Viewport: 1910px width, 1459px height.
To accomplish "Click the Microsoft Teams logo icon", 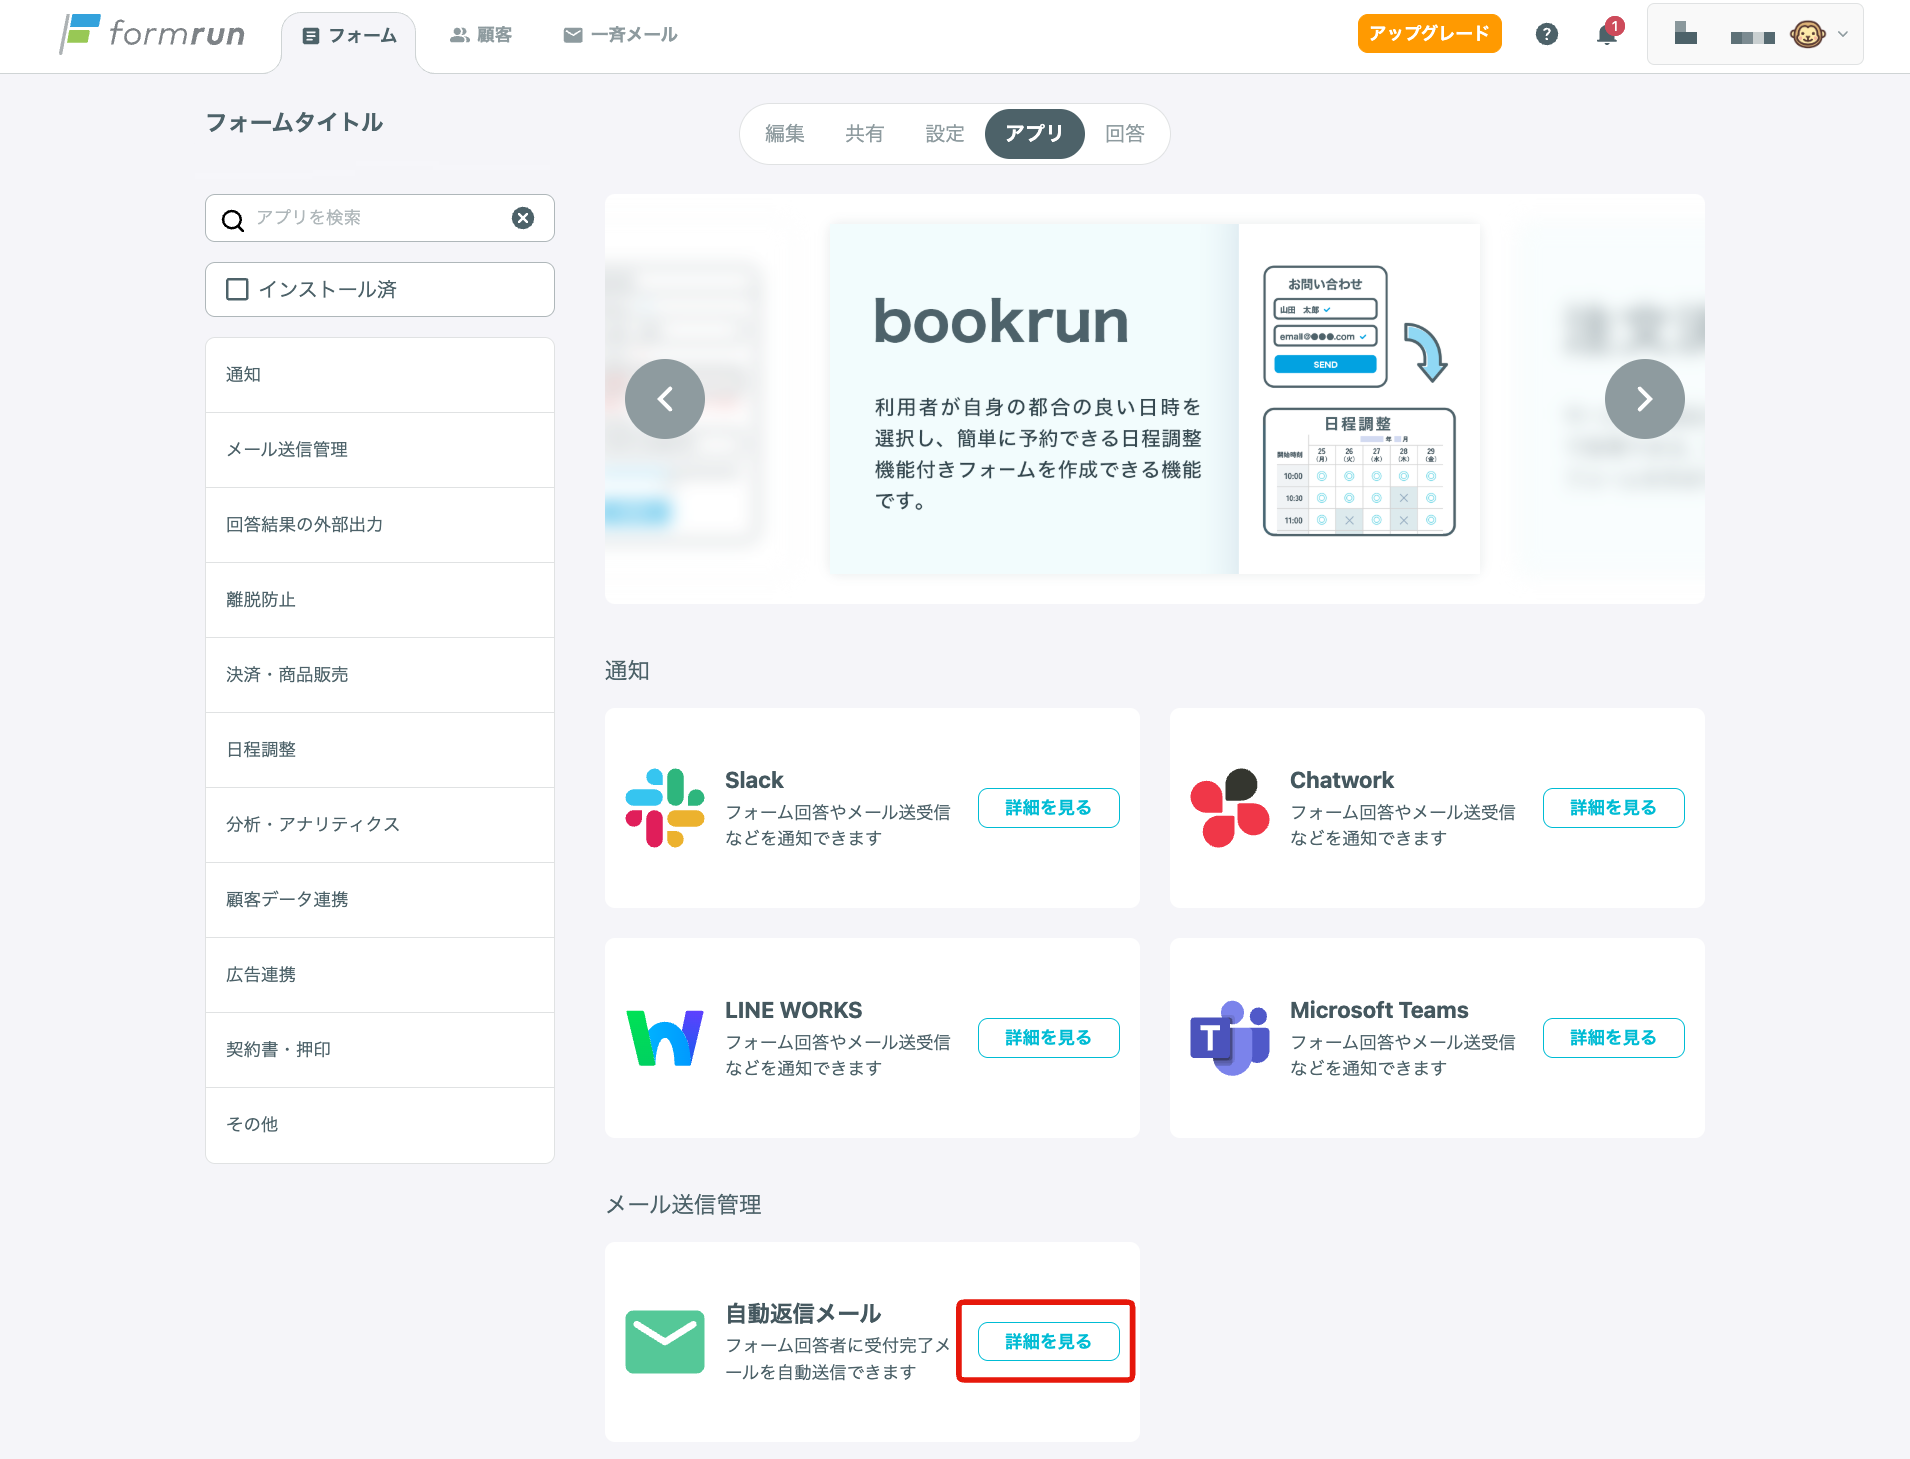I will click(1230, 1038).
